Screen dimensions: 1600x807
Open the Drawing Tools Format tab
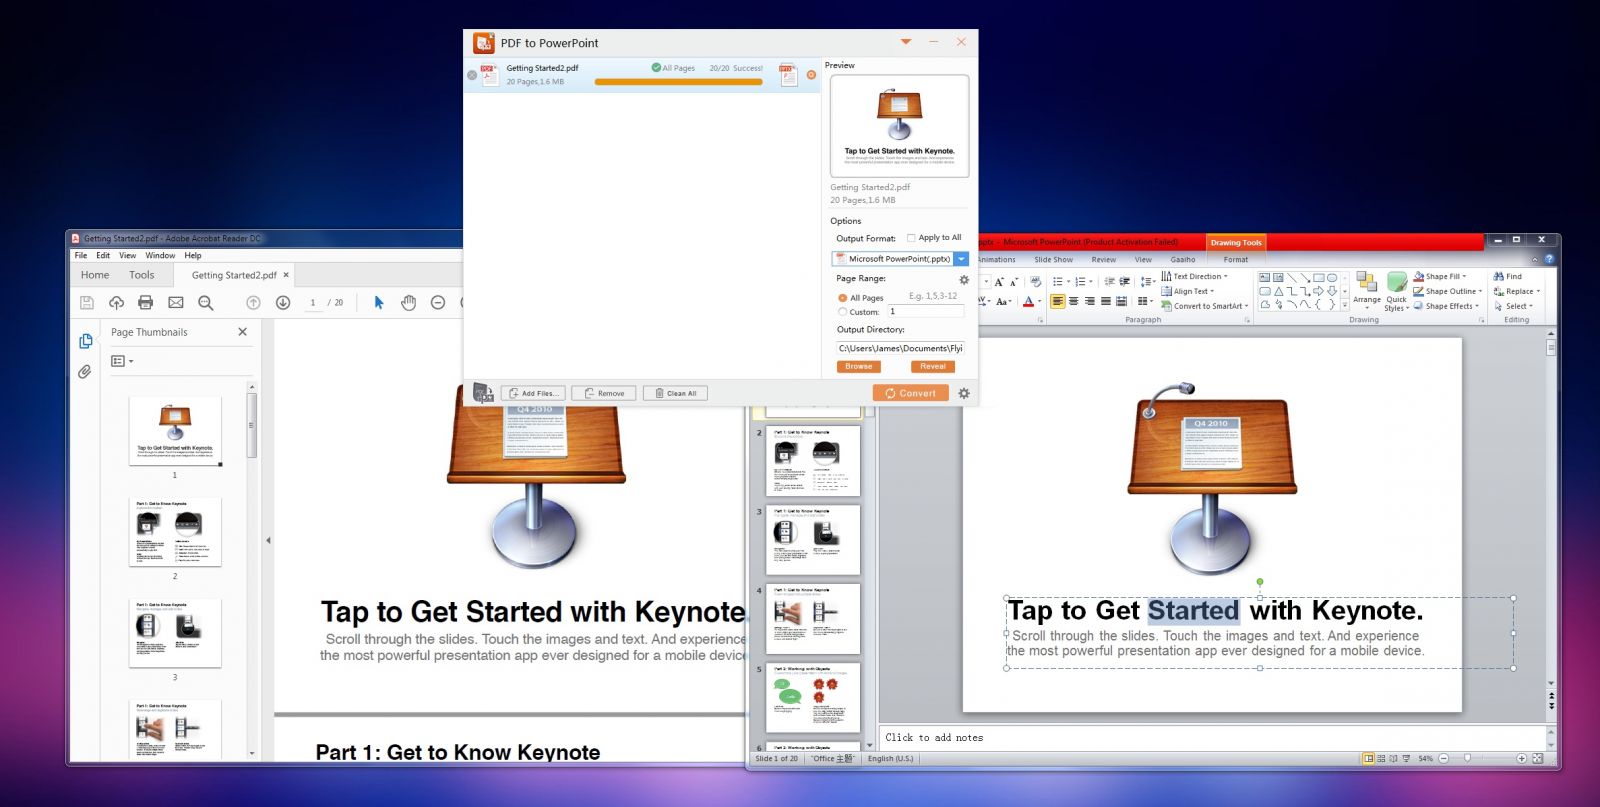pyautogui.click(x=1236, y=259)
